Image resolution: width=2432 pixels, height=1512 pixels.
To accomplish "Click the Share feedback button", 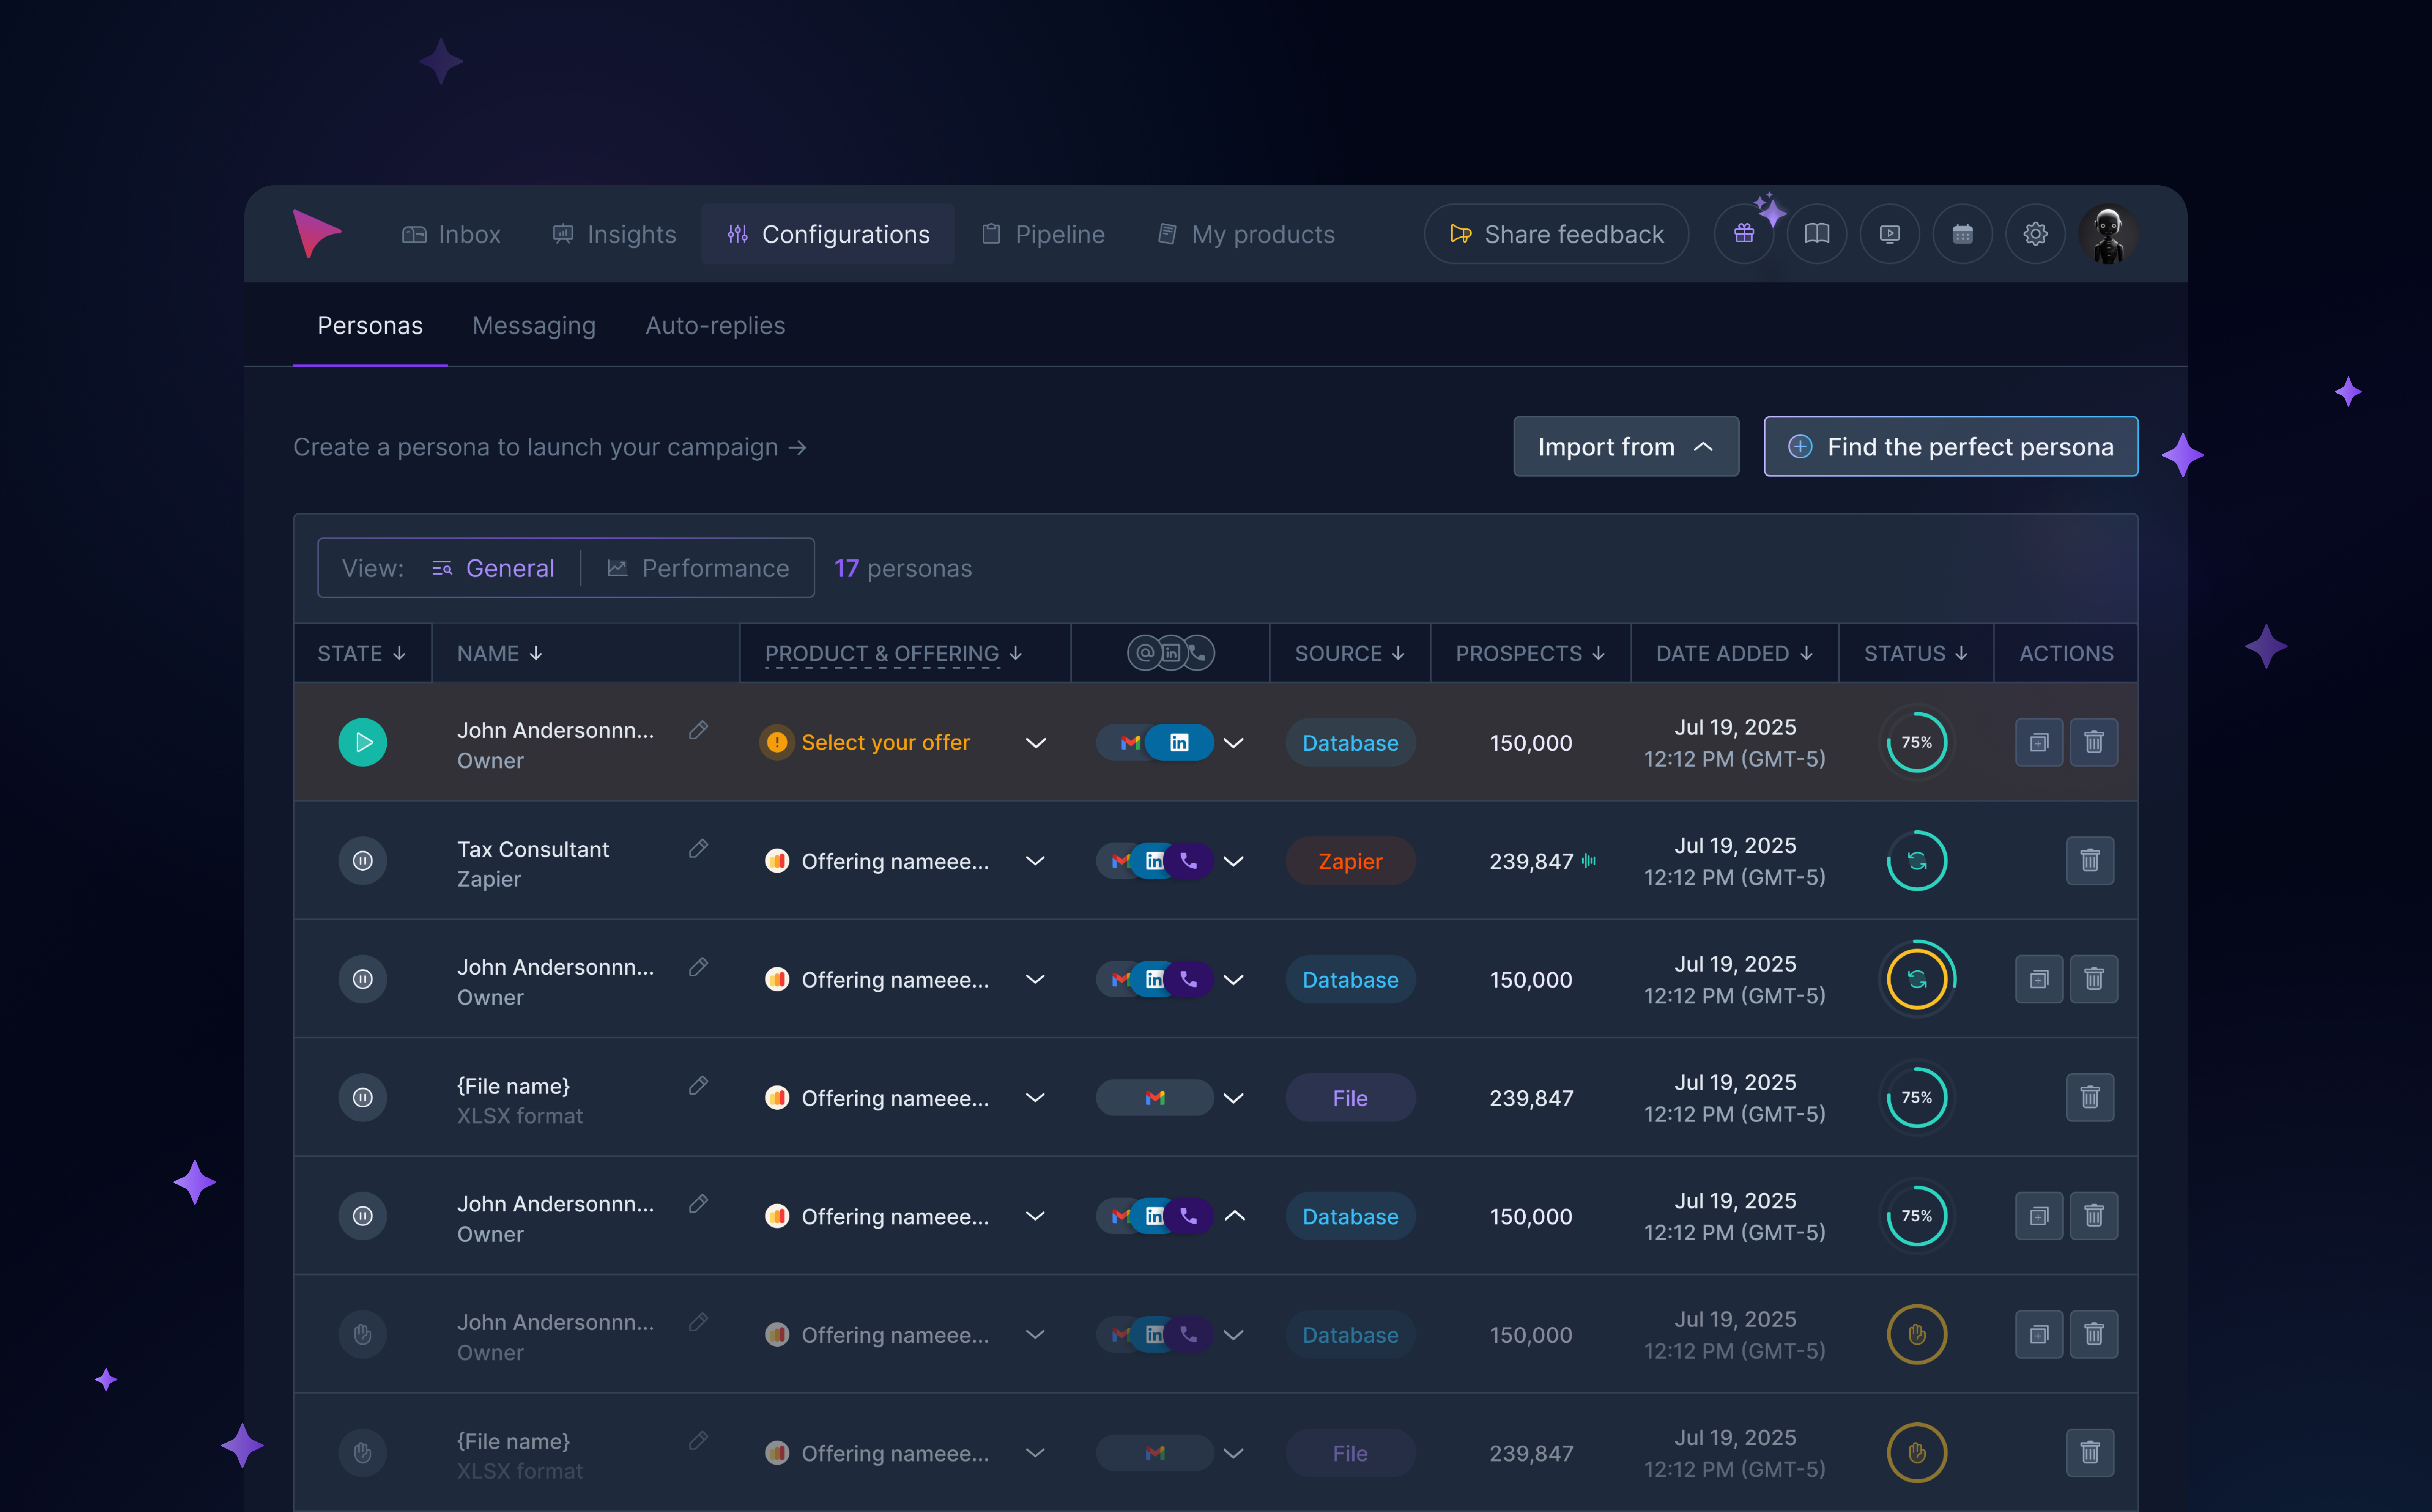I will pos(1556,233).
